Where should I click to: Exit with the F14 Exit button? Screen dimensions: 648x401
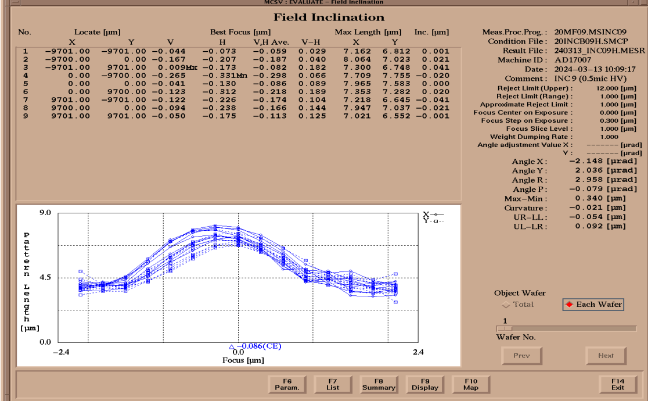617,383
